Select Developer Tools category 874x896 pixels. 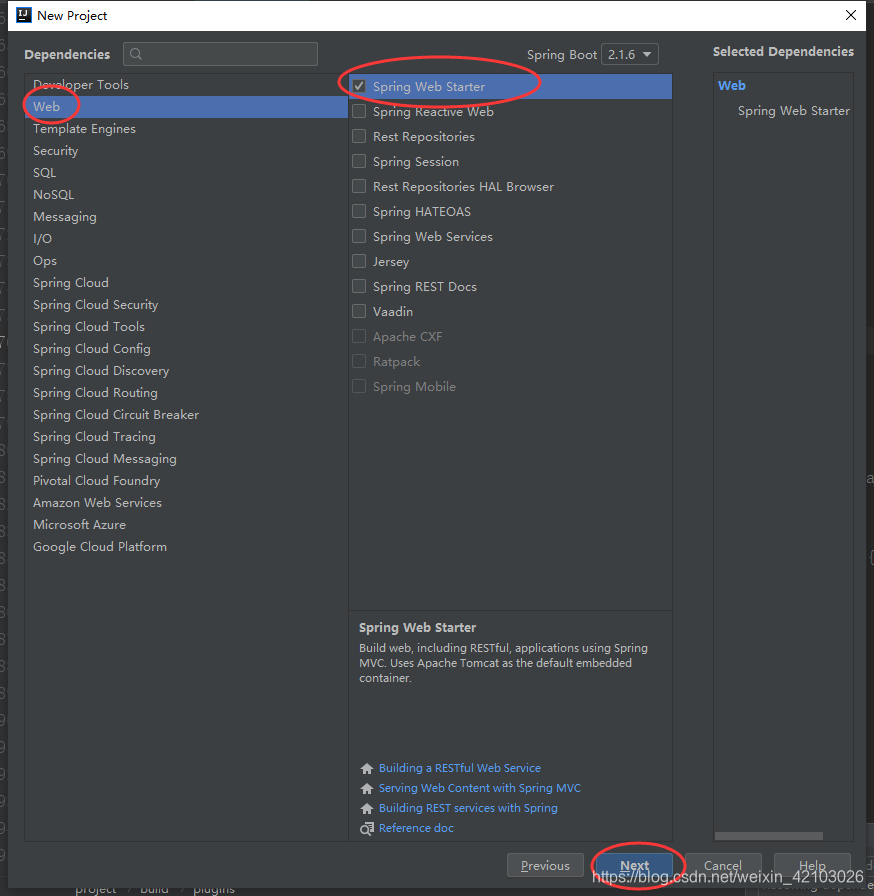pos(186,85)
